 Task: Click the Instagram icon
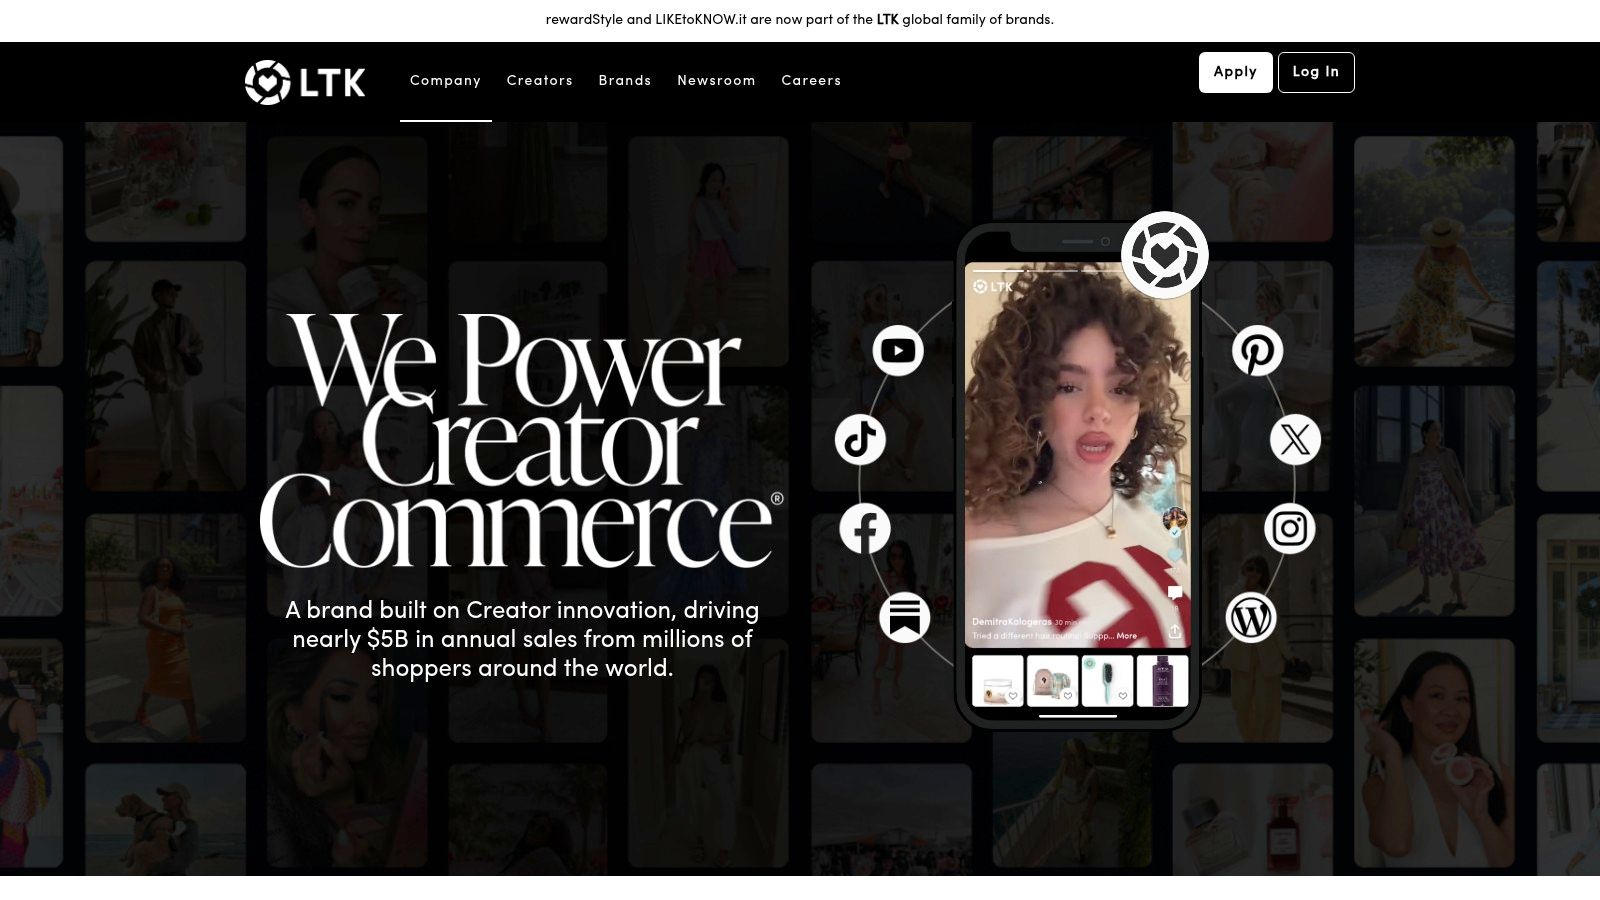pyautogui.click(x=1290, y=528)
